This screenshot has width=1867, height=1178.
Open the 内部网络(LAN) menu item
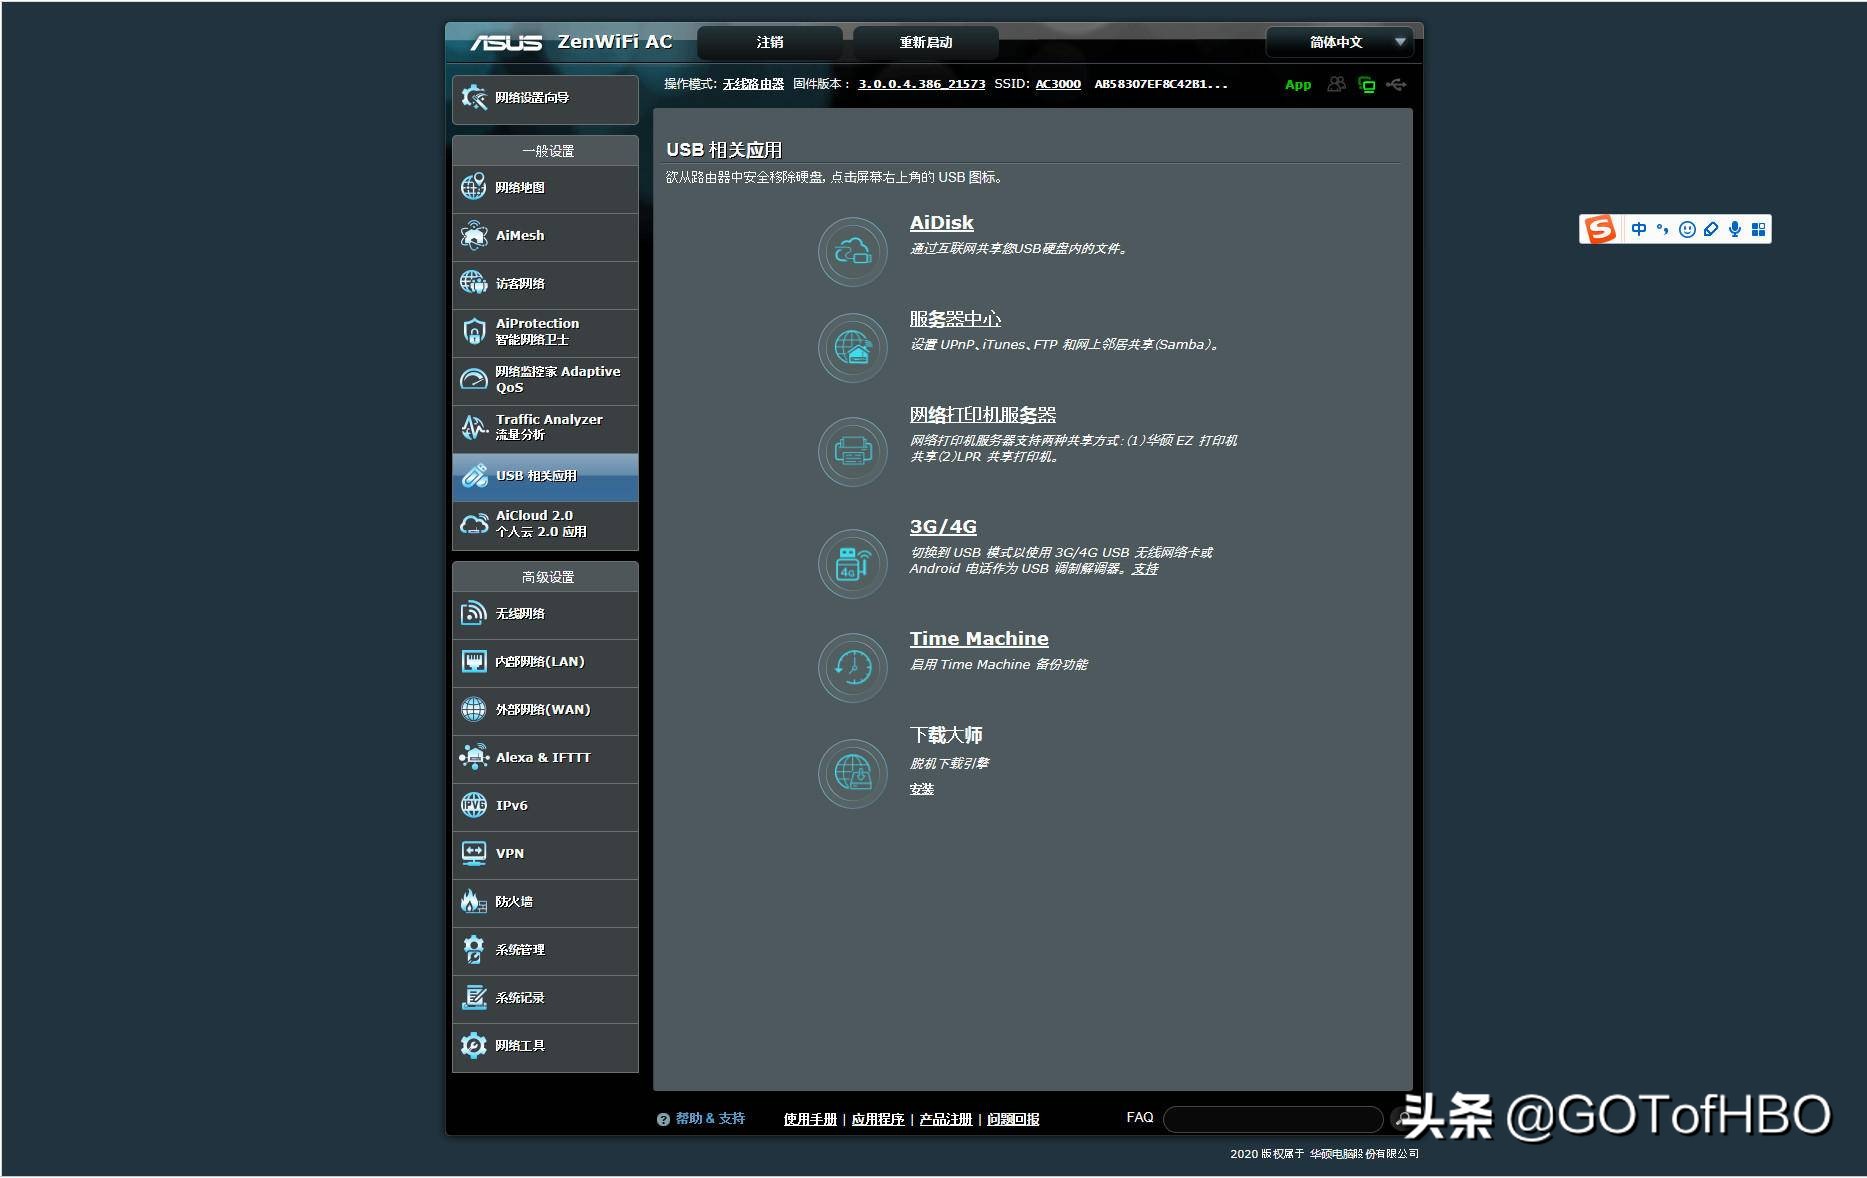click(x=545, y=662)
